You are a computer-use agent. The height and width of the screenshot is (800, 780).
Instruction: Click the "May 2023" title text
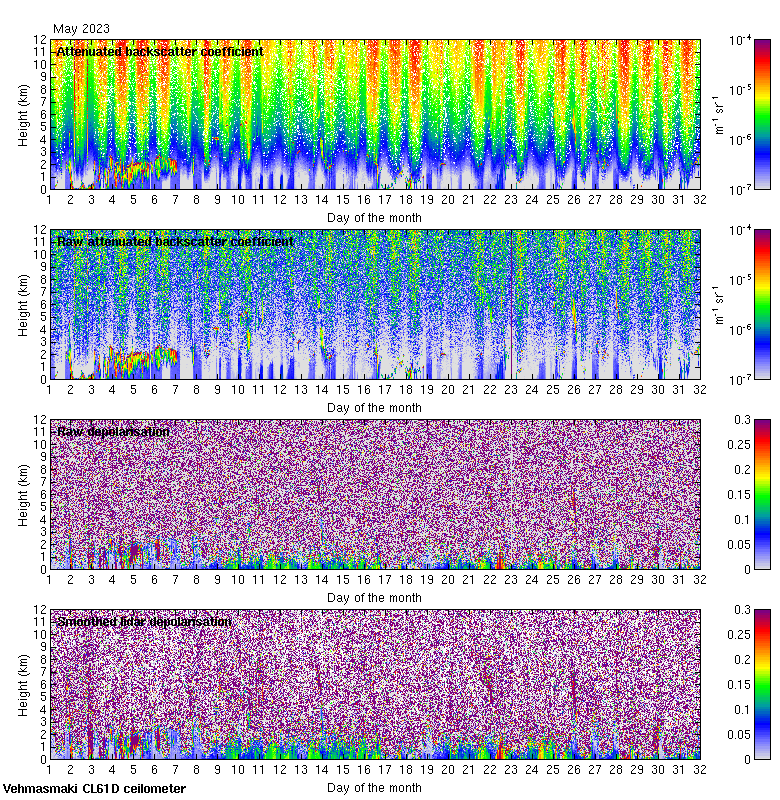coord(81,29)
